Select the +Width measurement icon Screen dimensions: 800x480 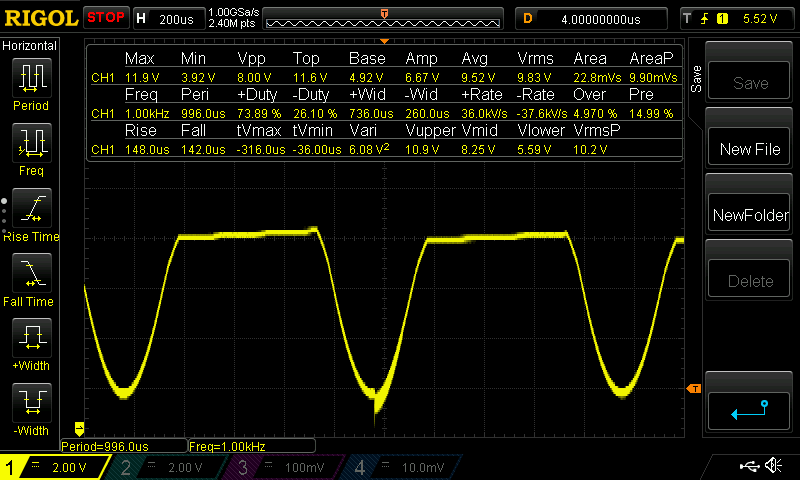tap(32, 338)
